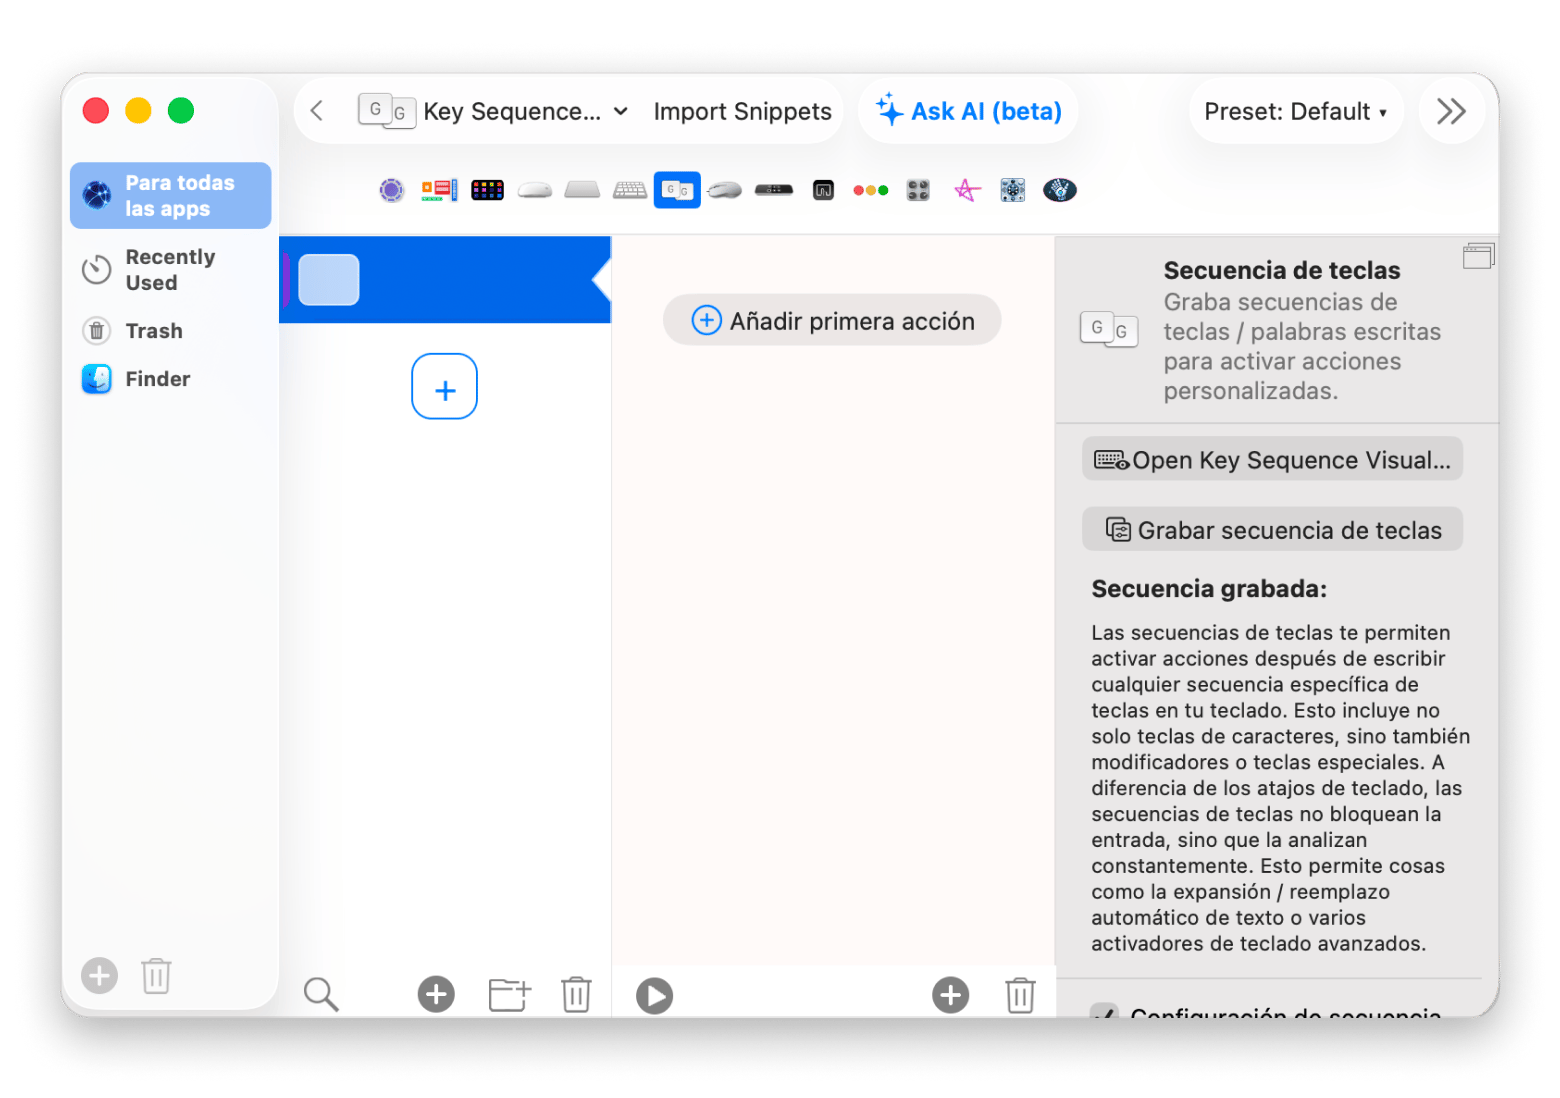The height and width of the screenshot is (1098, 1560).
Task: Select the Siri Remote trigger icon
Action: tap(774, 190)
